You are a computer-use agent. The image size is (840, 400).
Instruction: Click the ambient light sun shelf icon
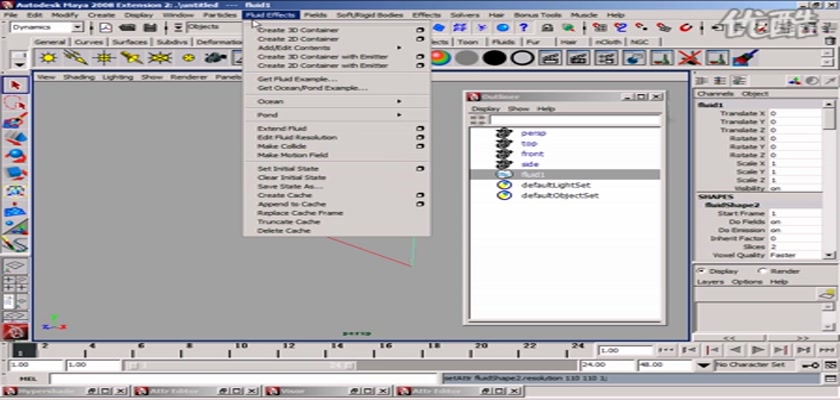[49, 57]
